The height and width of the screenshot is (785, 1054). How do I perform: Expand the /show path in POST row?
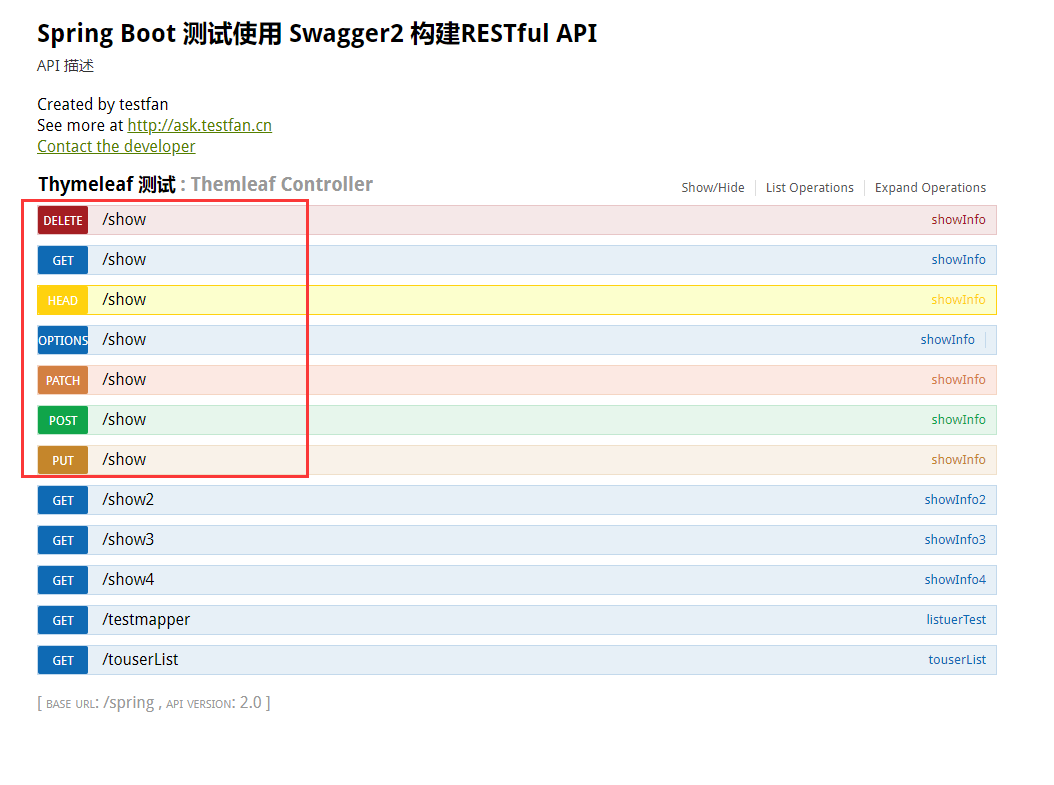click(x=124, y=419)
